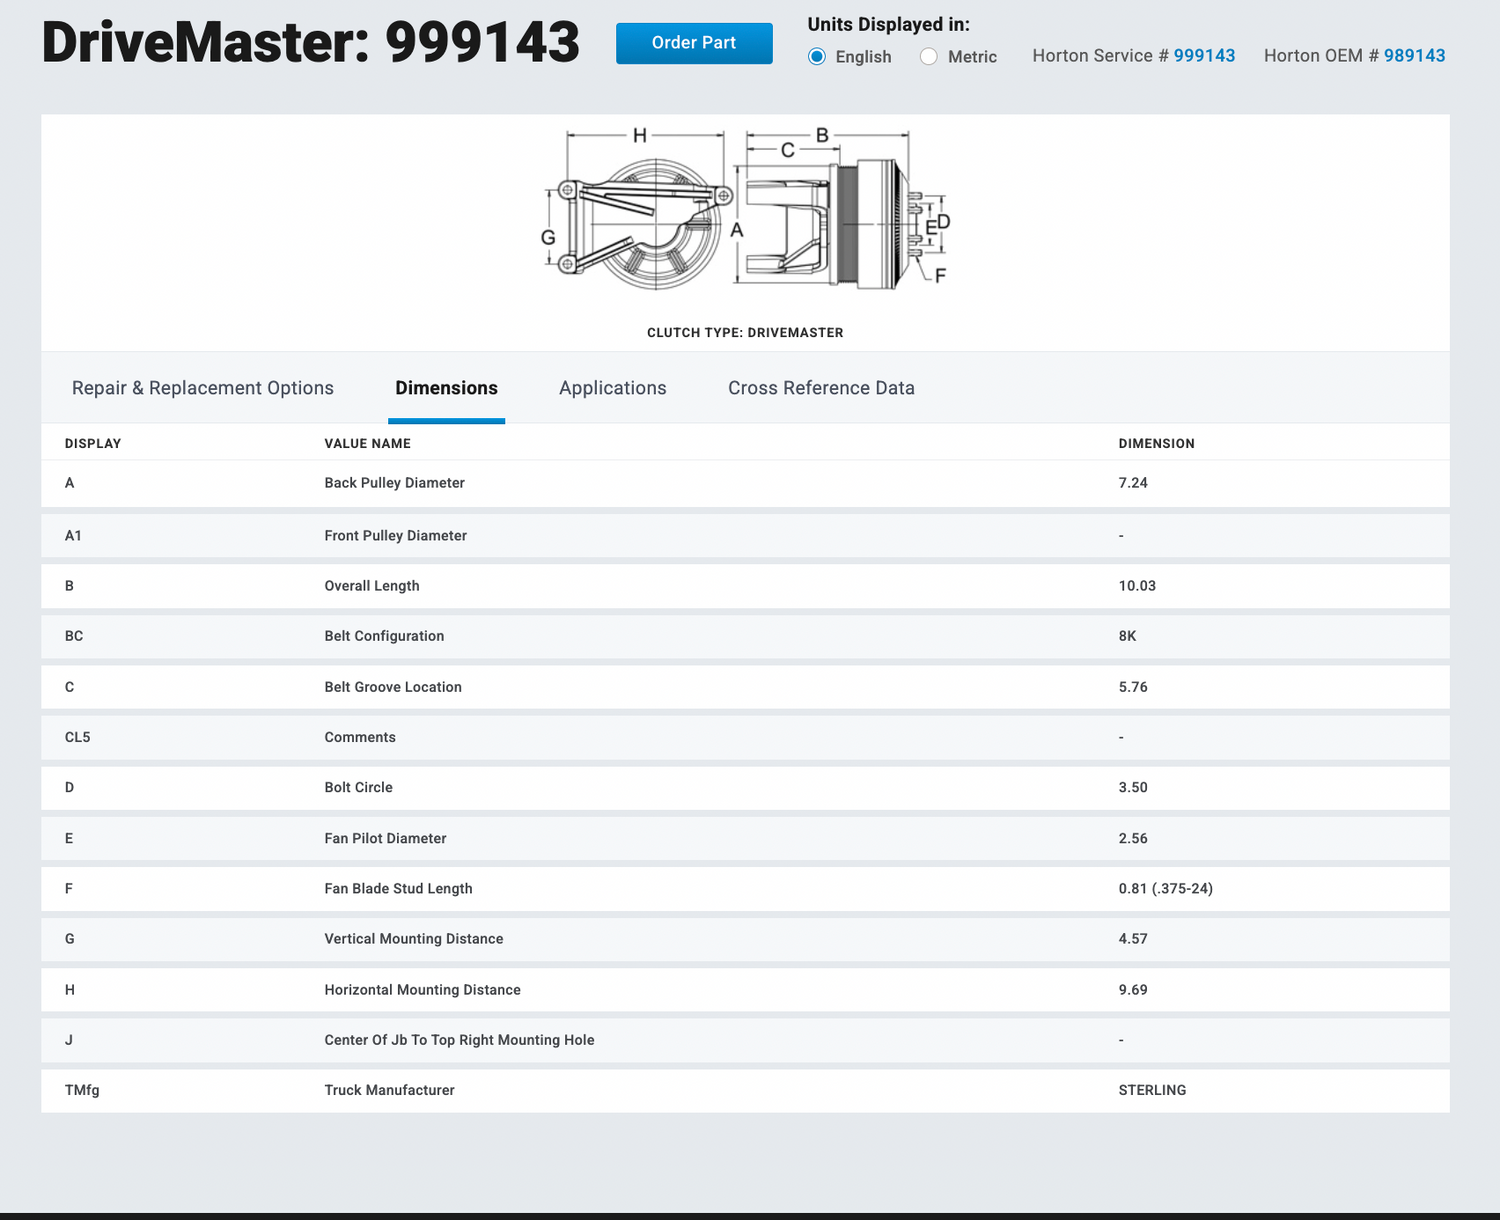Viewport: 1500px width, 1220px height.
Task: Open Horton Service number 999143 link
Action: click(x=1204, y=56)
